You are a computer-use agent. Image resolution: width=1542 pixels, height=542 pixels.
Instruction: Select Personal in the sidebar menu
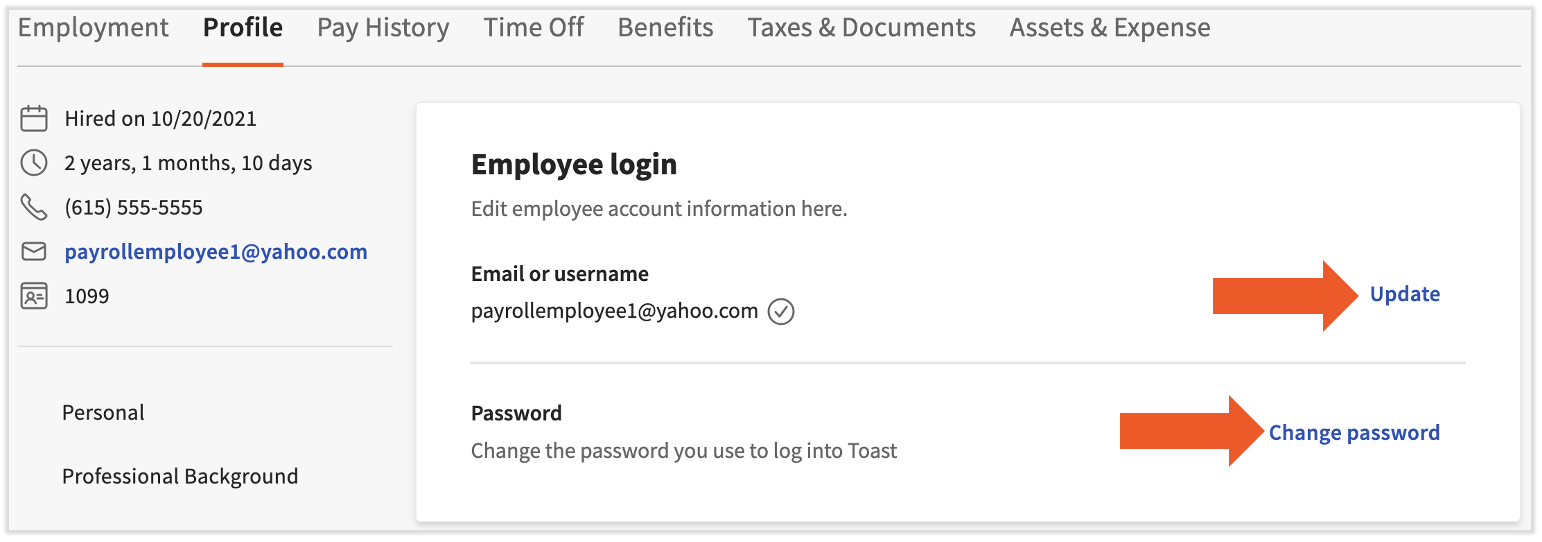tap(103, 413)
